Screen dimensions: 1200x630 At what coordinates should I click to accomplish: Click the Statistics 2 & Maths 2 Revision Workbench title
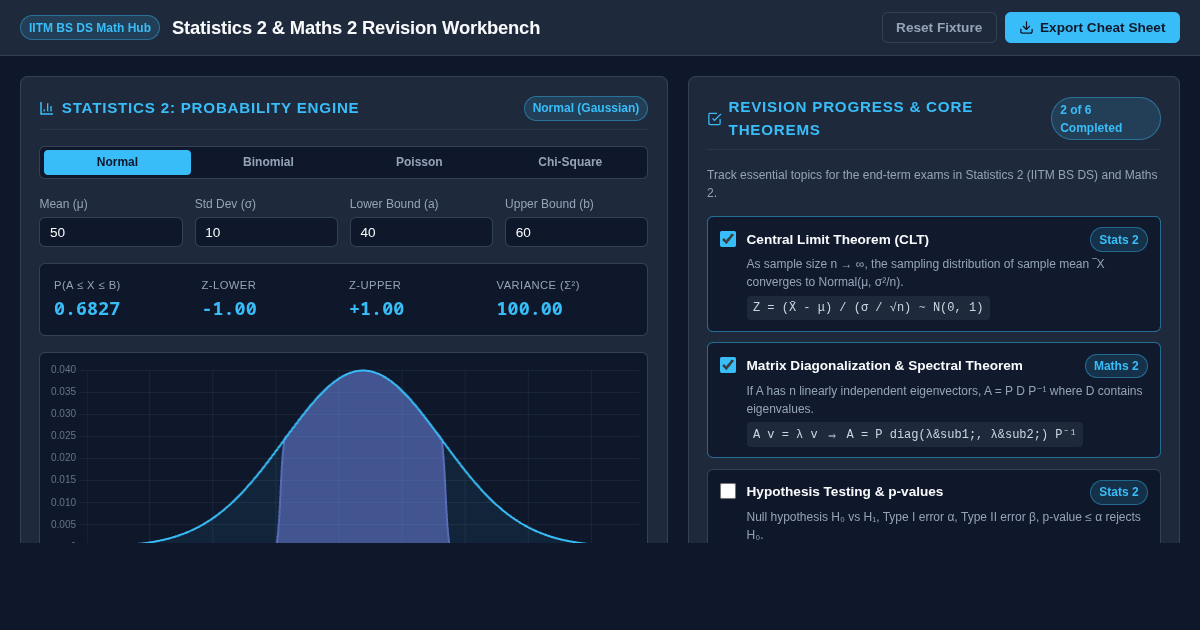click(356, 28)
